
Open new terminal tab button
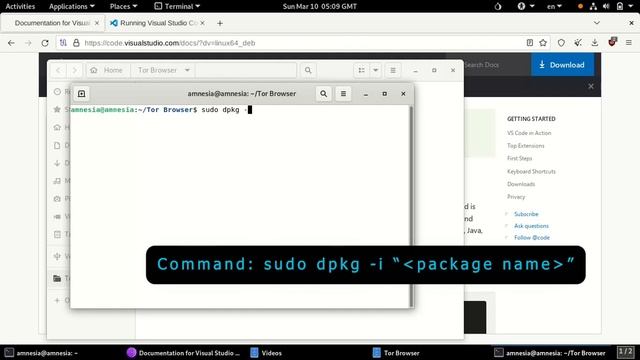click(x=82, y=93)
